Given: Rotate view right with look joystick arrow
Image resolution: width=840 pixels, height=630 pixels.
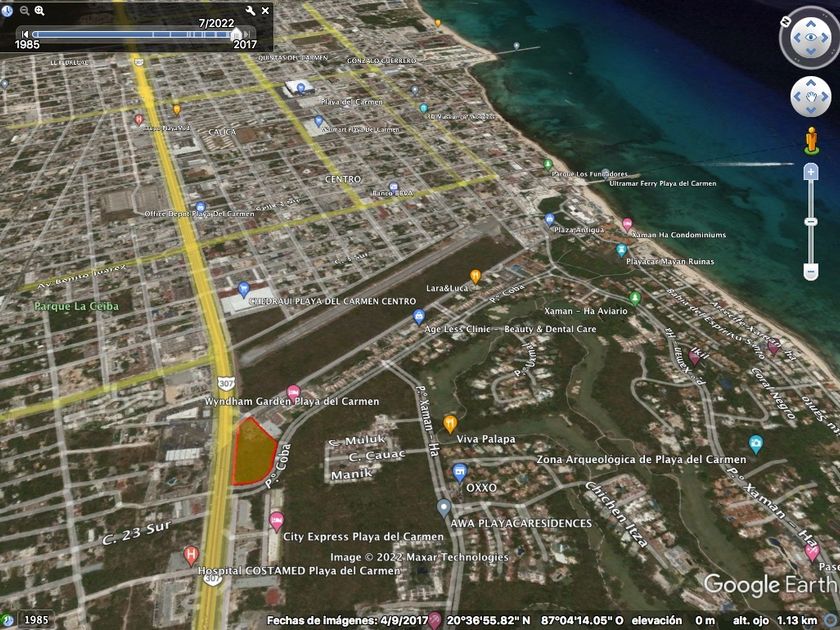Looking at the screenshot, I should tap(826, 38).
